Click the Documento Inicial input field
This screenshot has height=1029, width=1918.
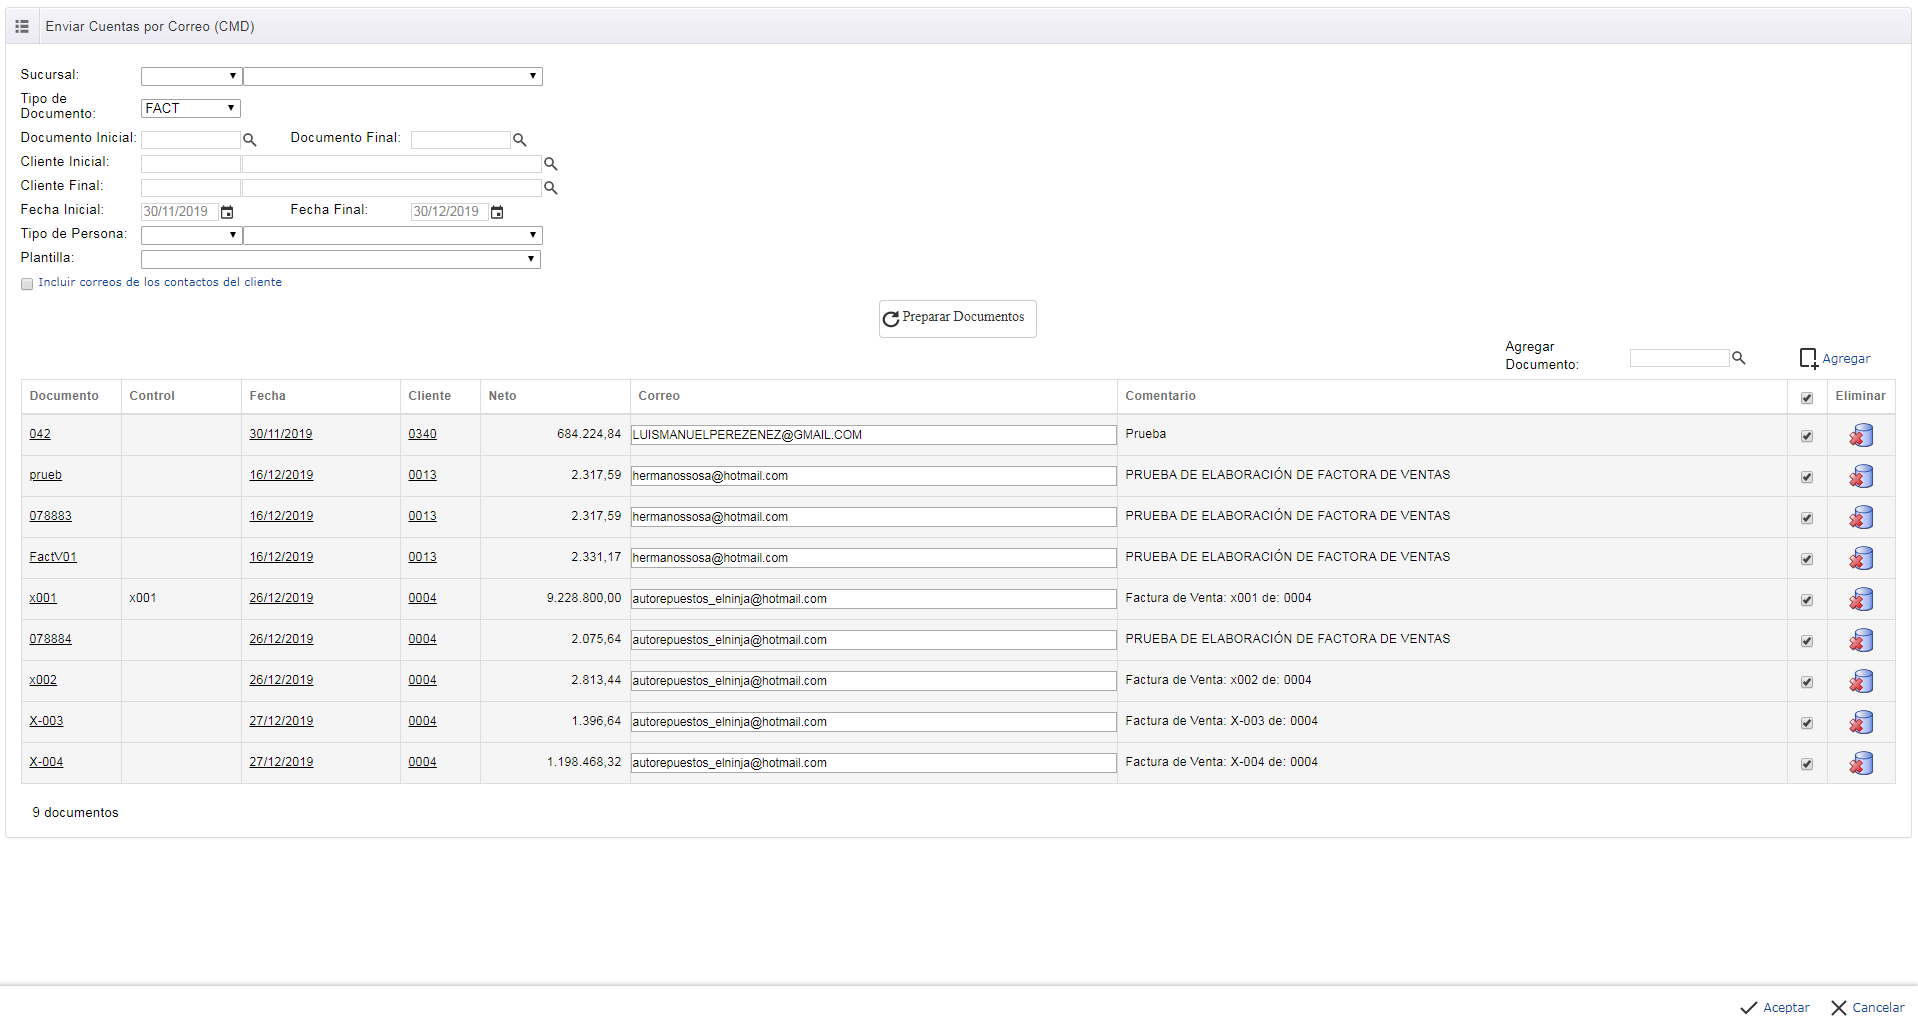191,140
